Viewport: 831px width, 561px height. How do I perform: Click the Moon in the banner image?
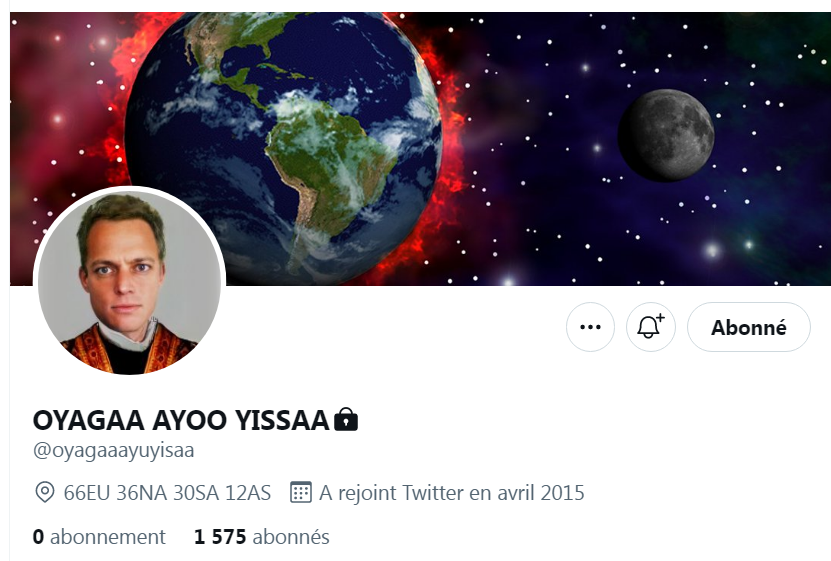click(x=666, y=136)
